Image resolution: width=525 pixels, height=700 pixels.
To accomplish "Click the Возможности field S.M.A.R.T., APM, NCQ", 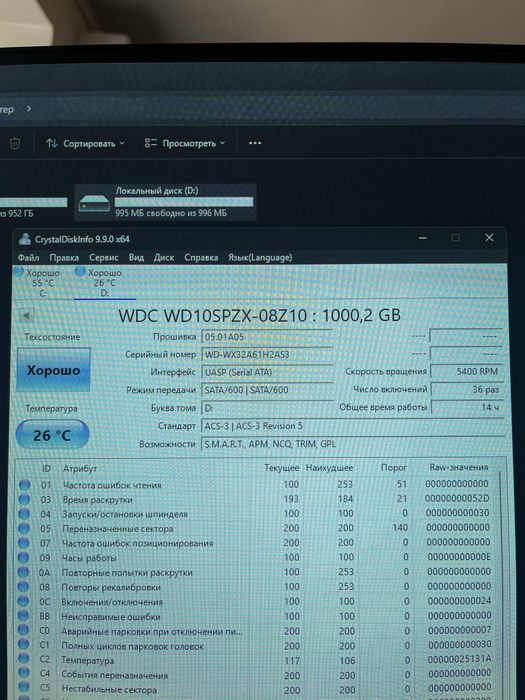I will pos(353,444).
